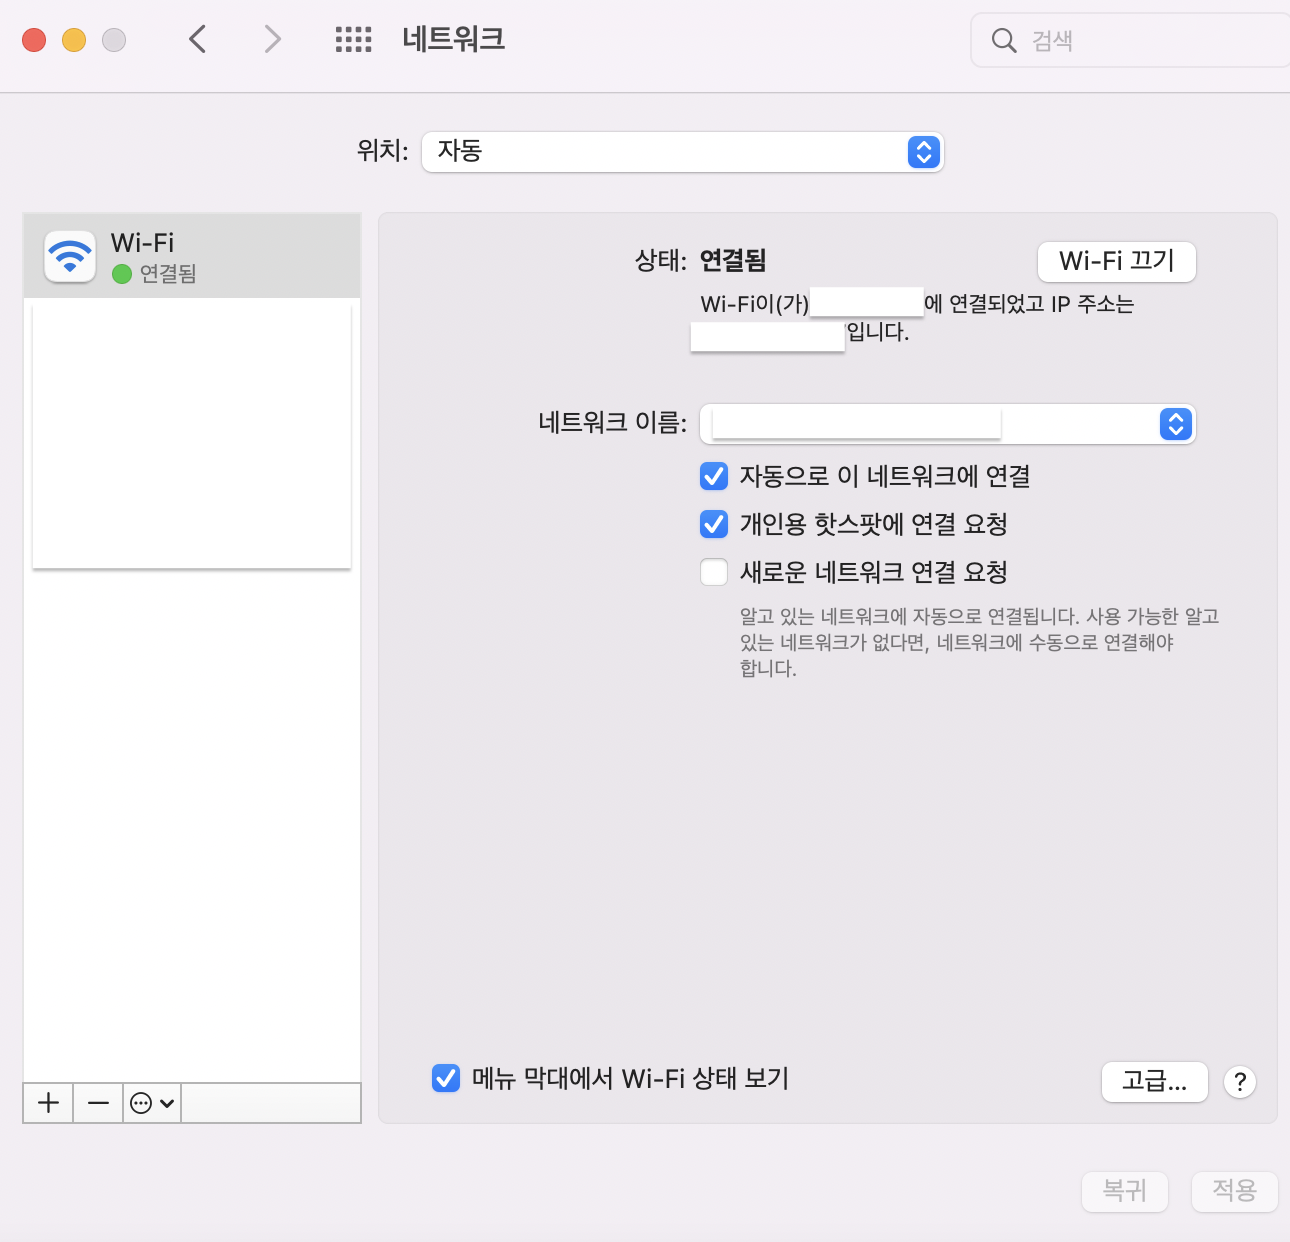Expand the 네트워크 이름 dropdown

(x=1176, y=424)
